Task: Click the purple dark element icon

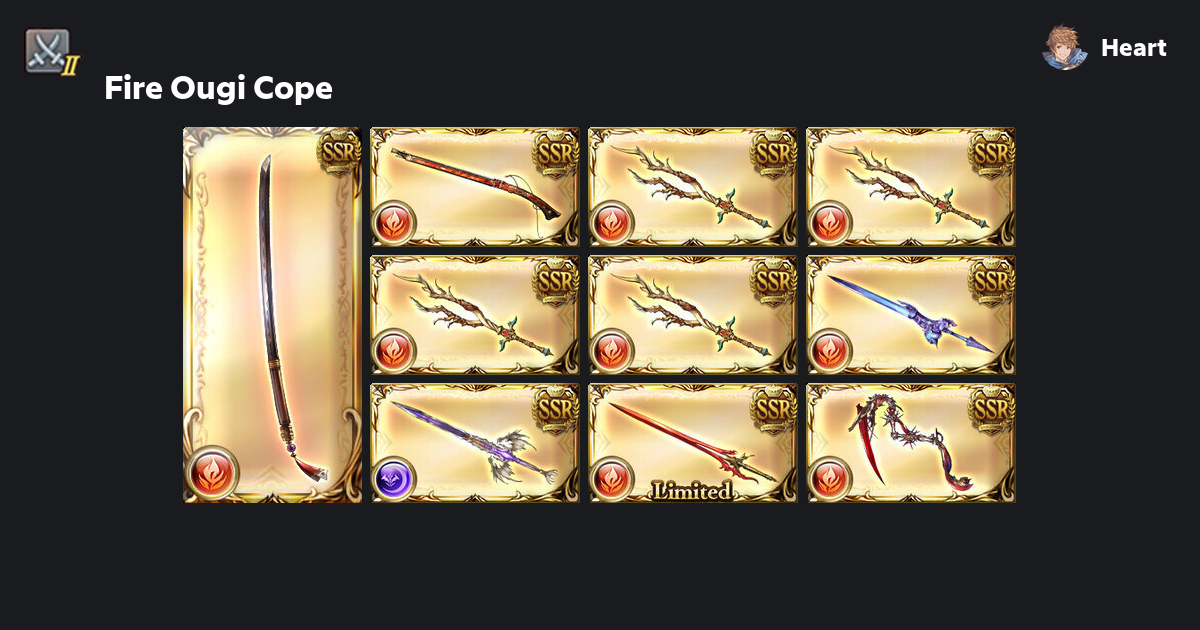Action: click(x=393, y=479)
